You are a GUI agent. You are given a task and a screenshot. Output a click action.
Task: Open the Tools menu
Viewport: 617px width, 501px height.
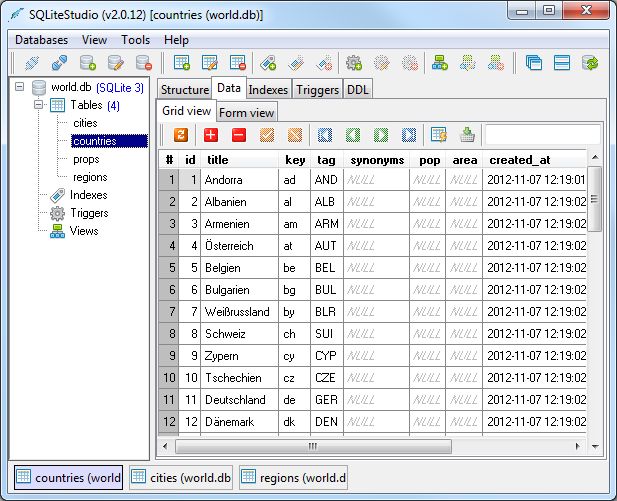coord(135,40)
